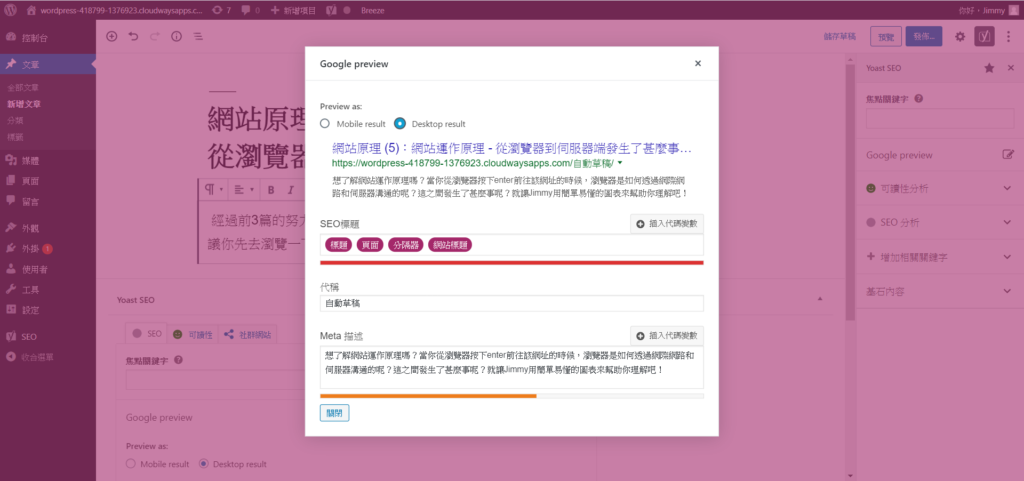Pin Yoast SEO panel with star
Image resolution: width=1024 pixels, height=481 pixels.
tap(989, 68)
